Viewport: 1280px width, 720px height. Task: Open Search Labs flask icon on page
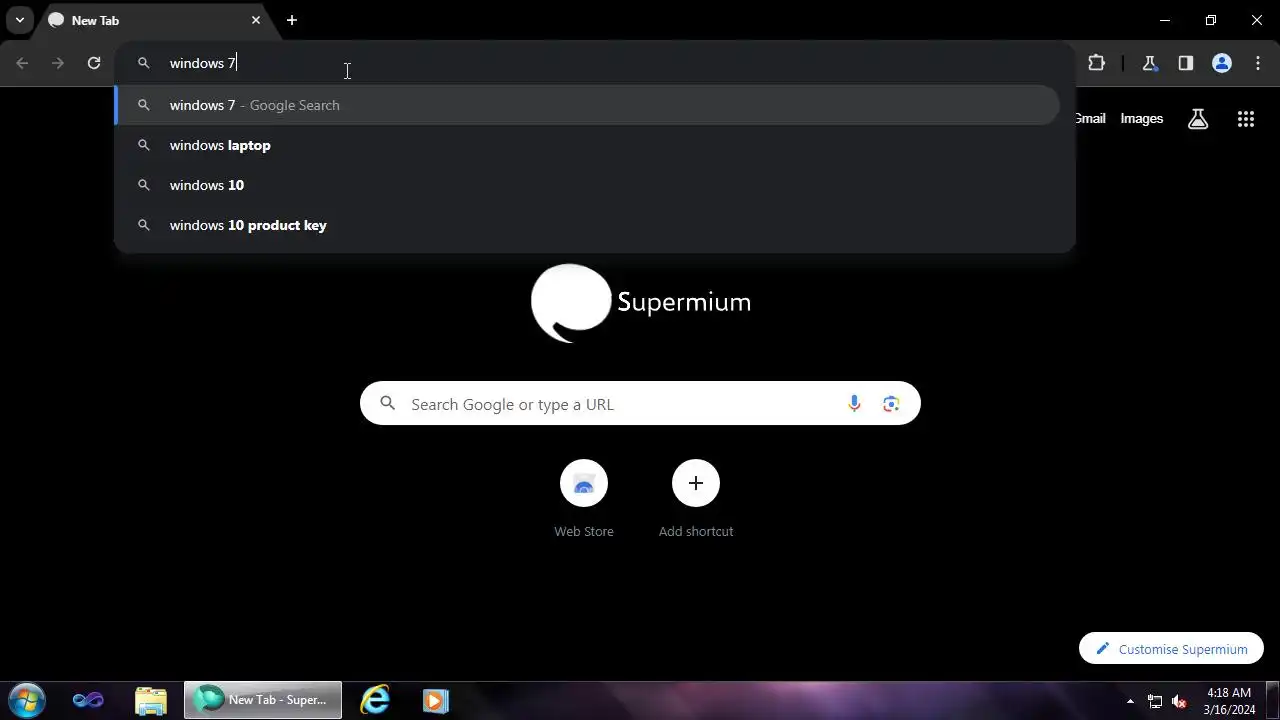coord(1198,119)
